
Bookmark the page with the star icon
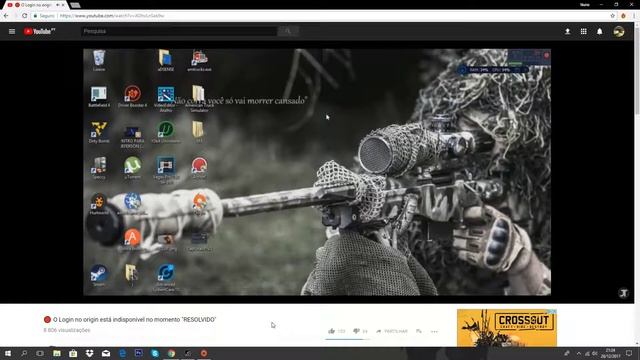[612, 16]
